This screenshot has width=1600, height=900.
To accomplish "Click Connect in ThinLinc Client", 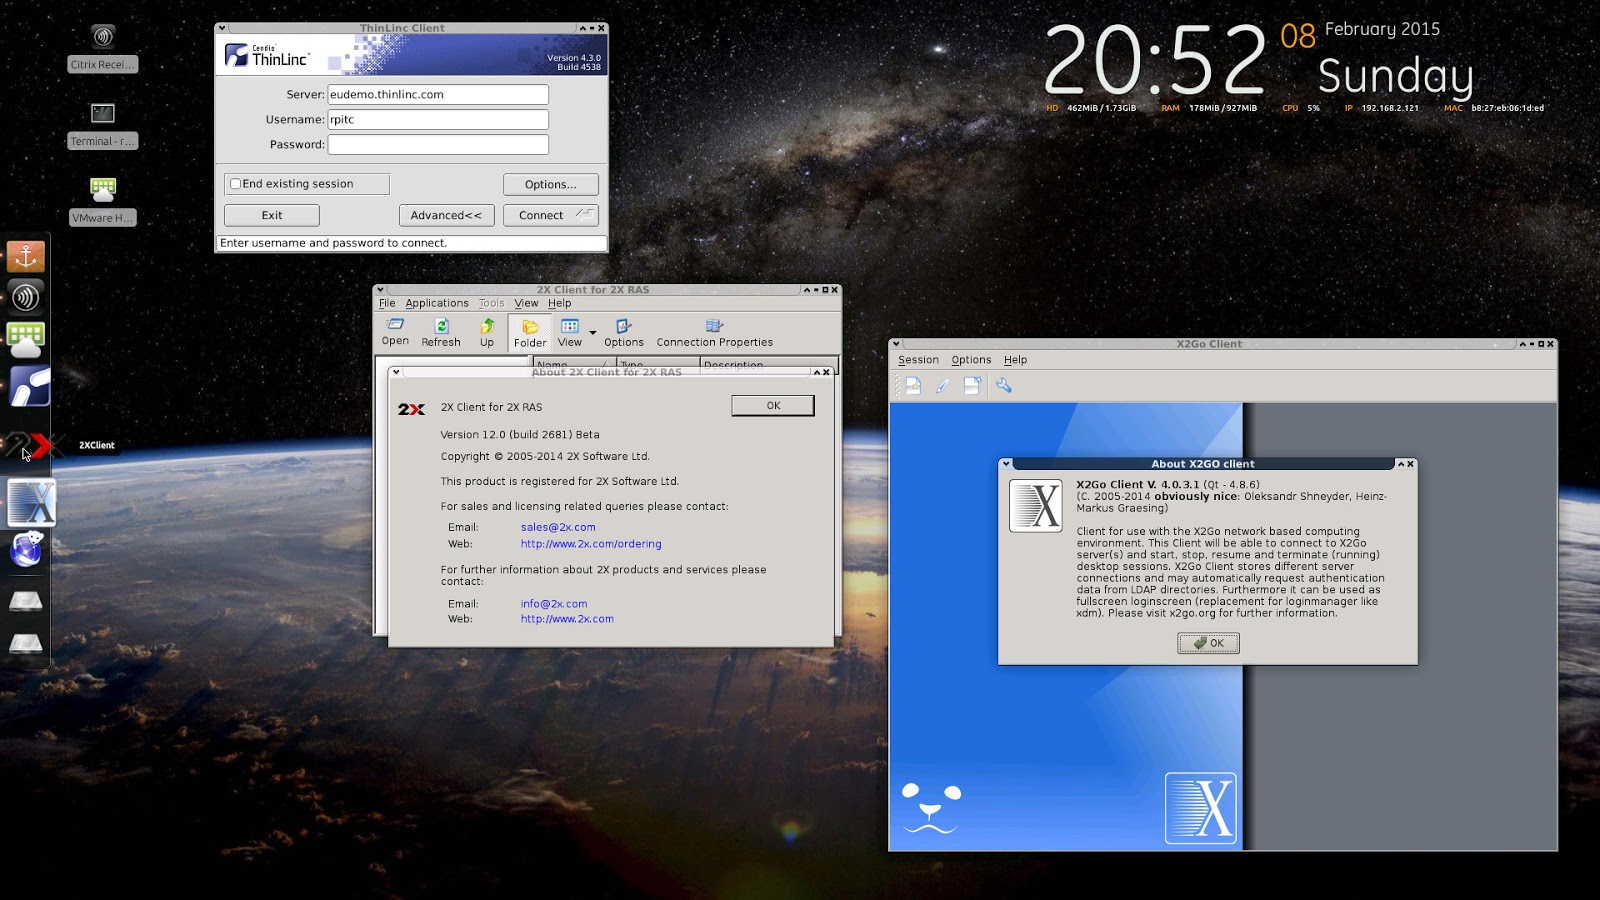I will [x=551, y=215].
